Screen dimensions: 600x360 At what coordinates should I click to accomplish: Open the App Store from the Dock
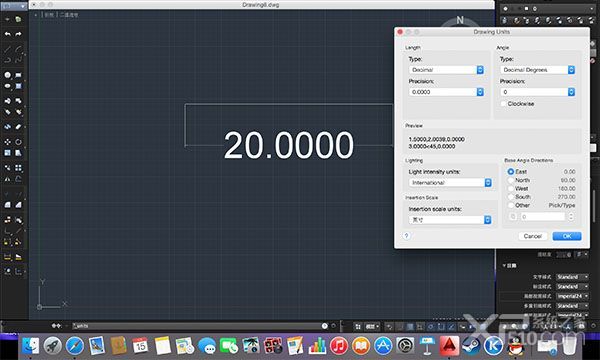(383, 346)
